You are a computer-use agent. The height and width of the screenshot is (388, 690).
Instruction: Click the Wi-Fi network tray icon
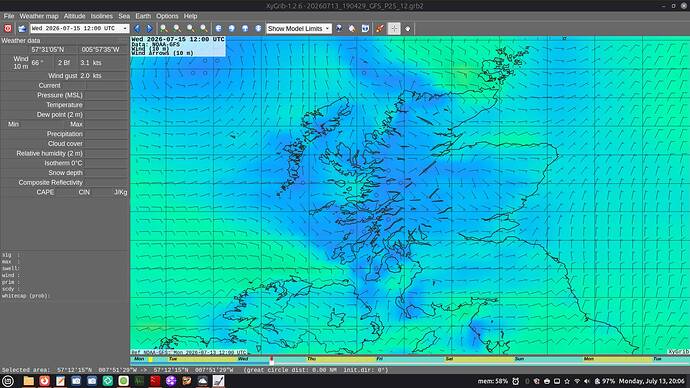click(577, 381)
